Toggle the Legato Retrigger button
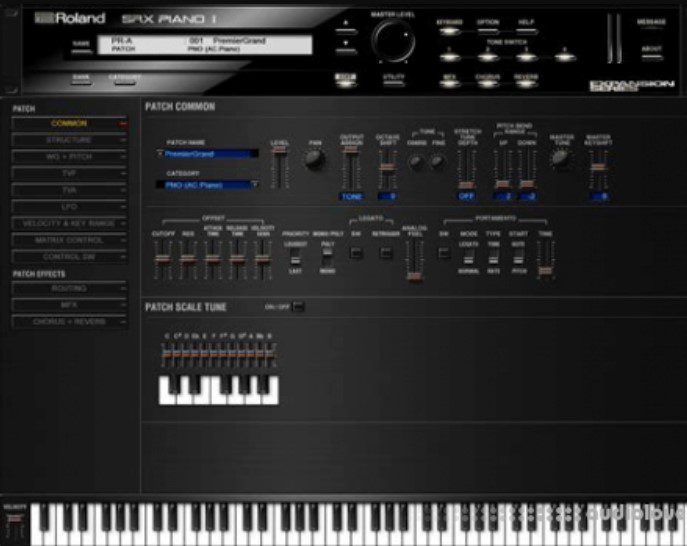The image size is (687, 546). pyautogui.click(x=386, y=253)
